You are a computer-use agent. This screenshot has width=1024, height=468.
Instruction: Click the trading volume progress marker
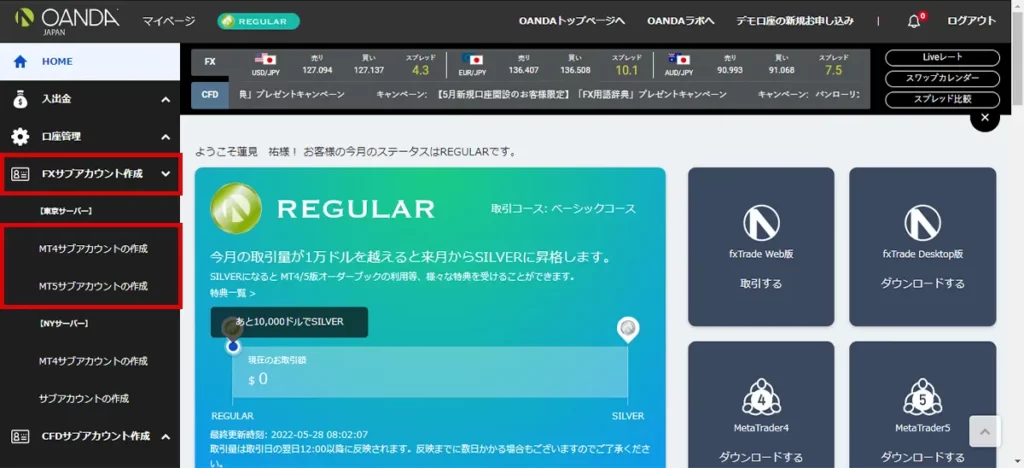(x=233, y=346)
